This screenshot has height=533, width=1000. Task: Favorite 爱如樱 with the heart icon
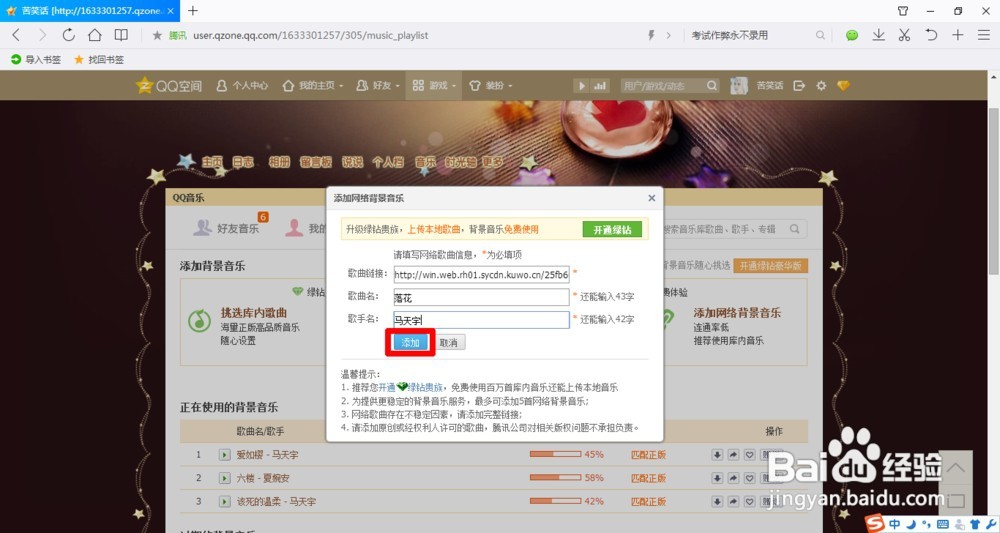[749, 455]
